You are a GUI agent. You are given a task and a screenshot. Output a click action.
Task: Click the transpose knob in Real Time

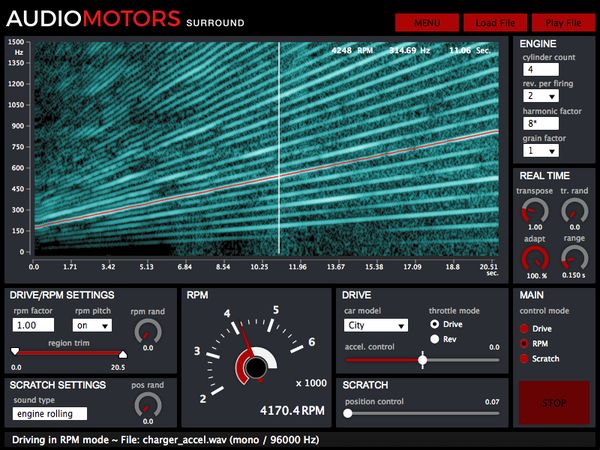coord(535,210)
